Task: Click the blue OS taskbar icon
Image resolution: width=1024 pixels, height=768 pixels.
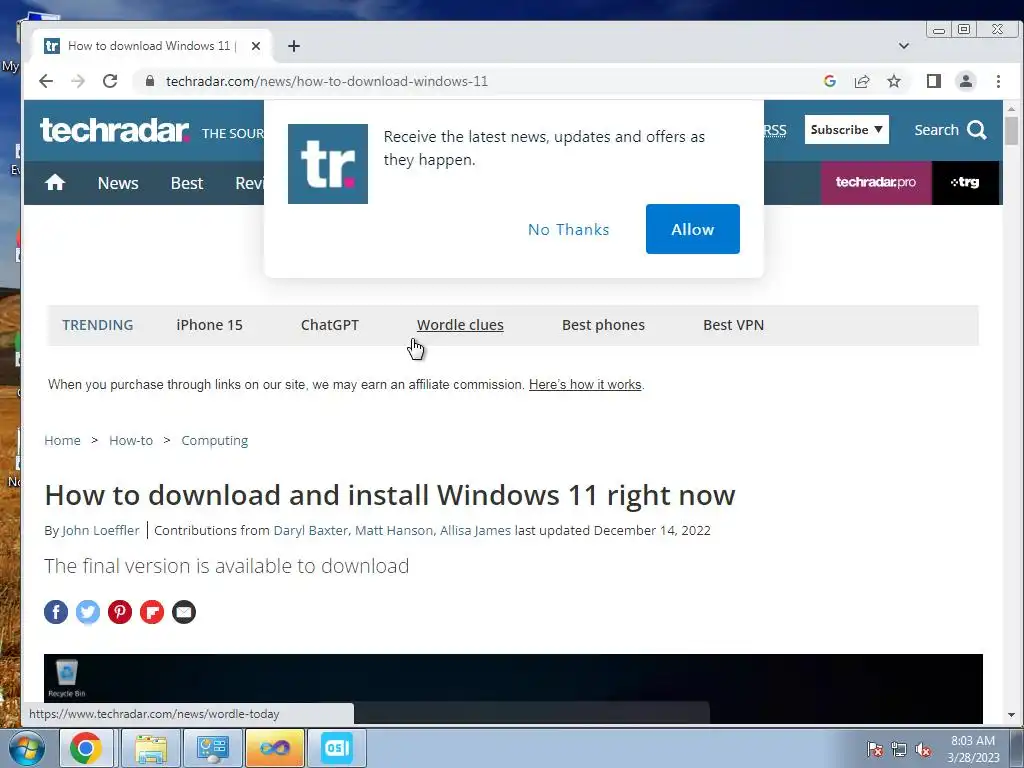Action: (x=336, y=748)
